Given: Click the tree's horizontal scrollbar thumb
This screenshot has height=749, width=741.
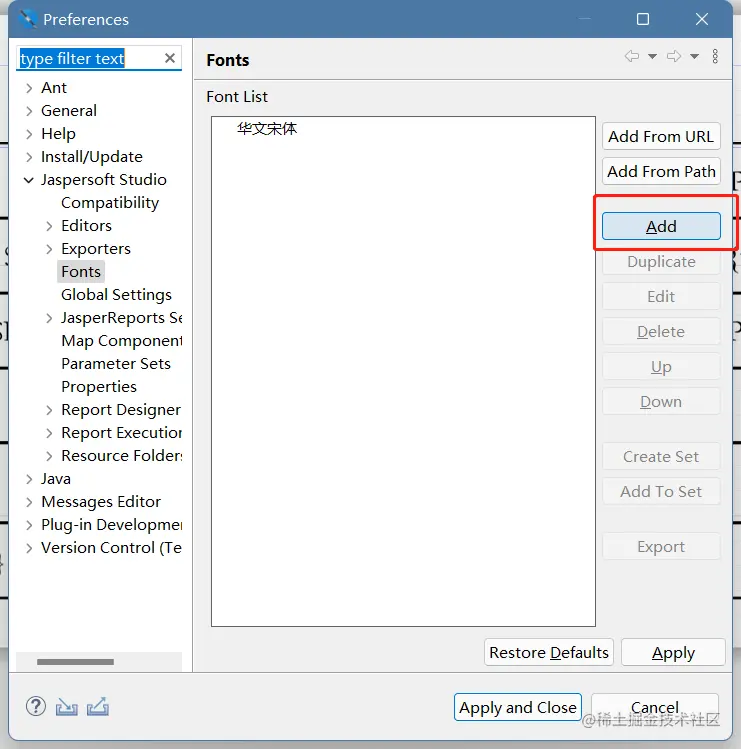Looking at the screenshot, I should [75, 662].
